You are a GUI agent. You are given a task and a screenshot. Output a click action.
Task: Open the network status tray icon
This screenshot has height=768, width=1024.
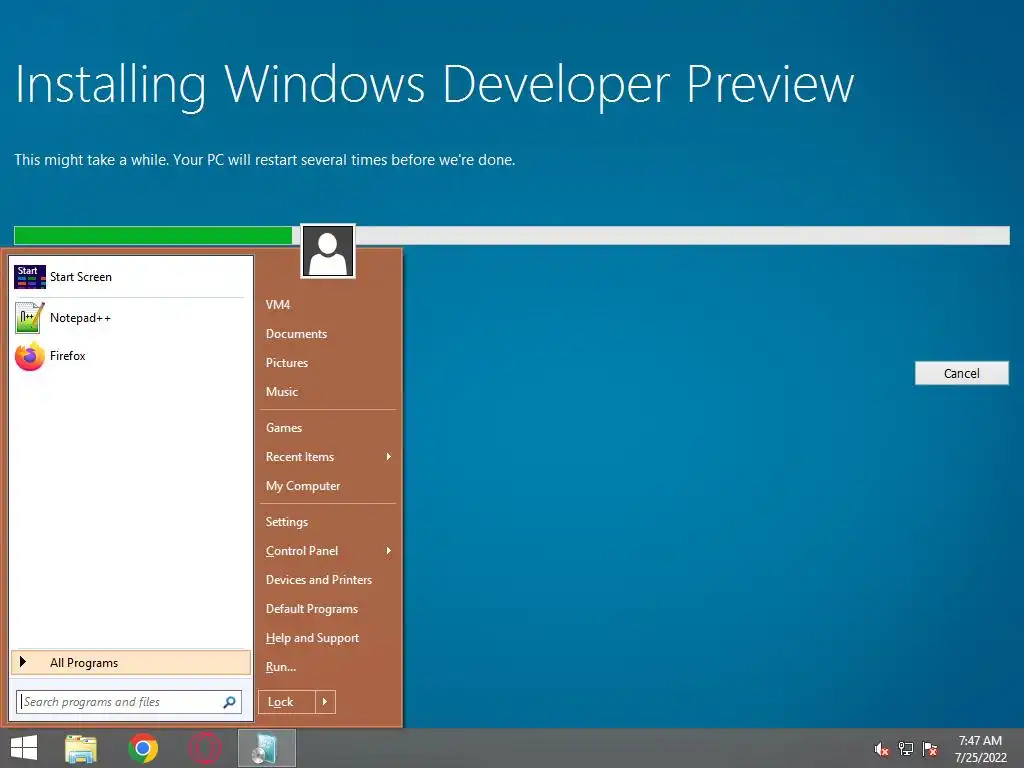pos(906,749)
